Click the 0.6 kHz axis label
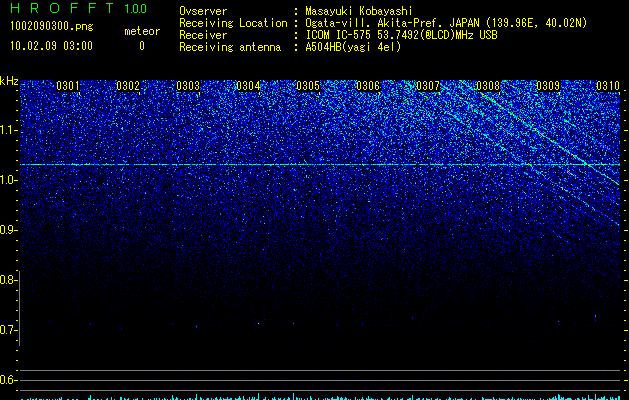This screenshot has height=400, width=629. [8, 380]
